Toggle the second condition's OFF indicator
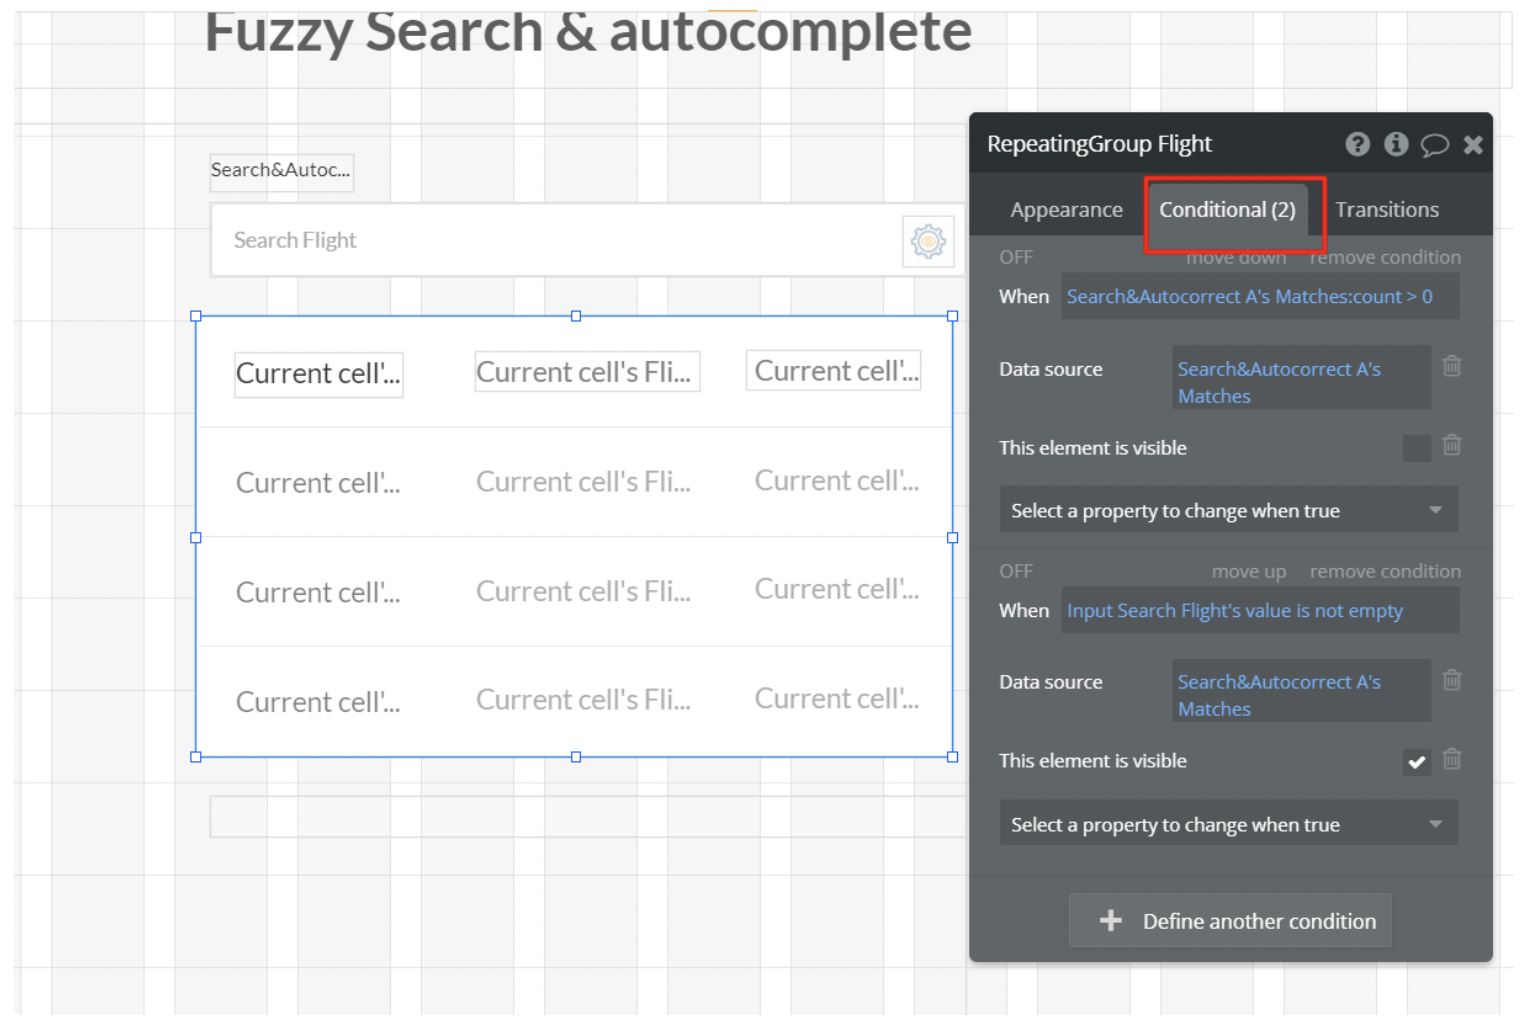Screen dimensions: 1530x1026 [x=1016, y=571]
